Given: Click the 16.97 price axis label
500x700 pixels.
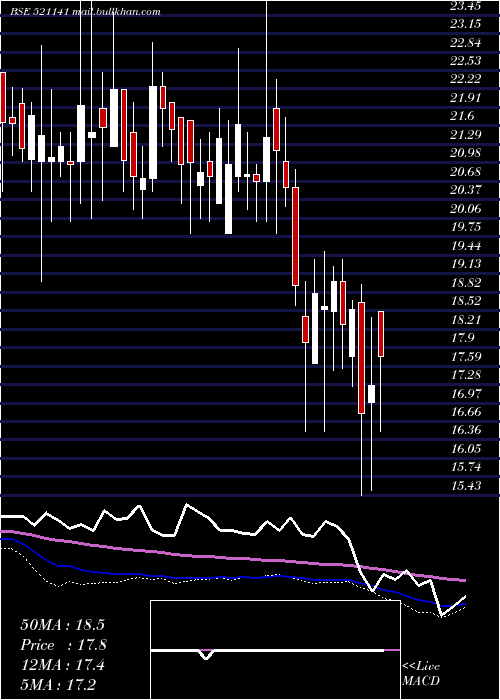Looking at the screenshot, I should coord(466,393).
